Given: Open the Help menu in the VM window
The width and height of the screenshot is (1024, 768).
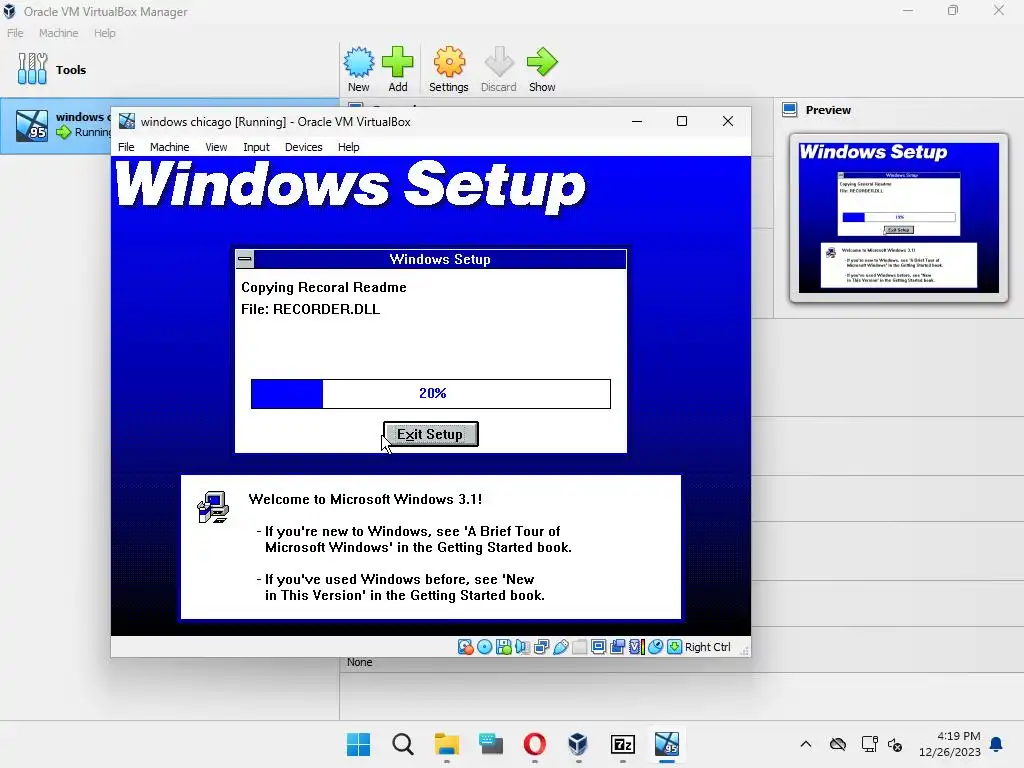Looking at the screenshot, I should coord(349,147).
